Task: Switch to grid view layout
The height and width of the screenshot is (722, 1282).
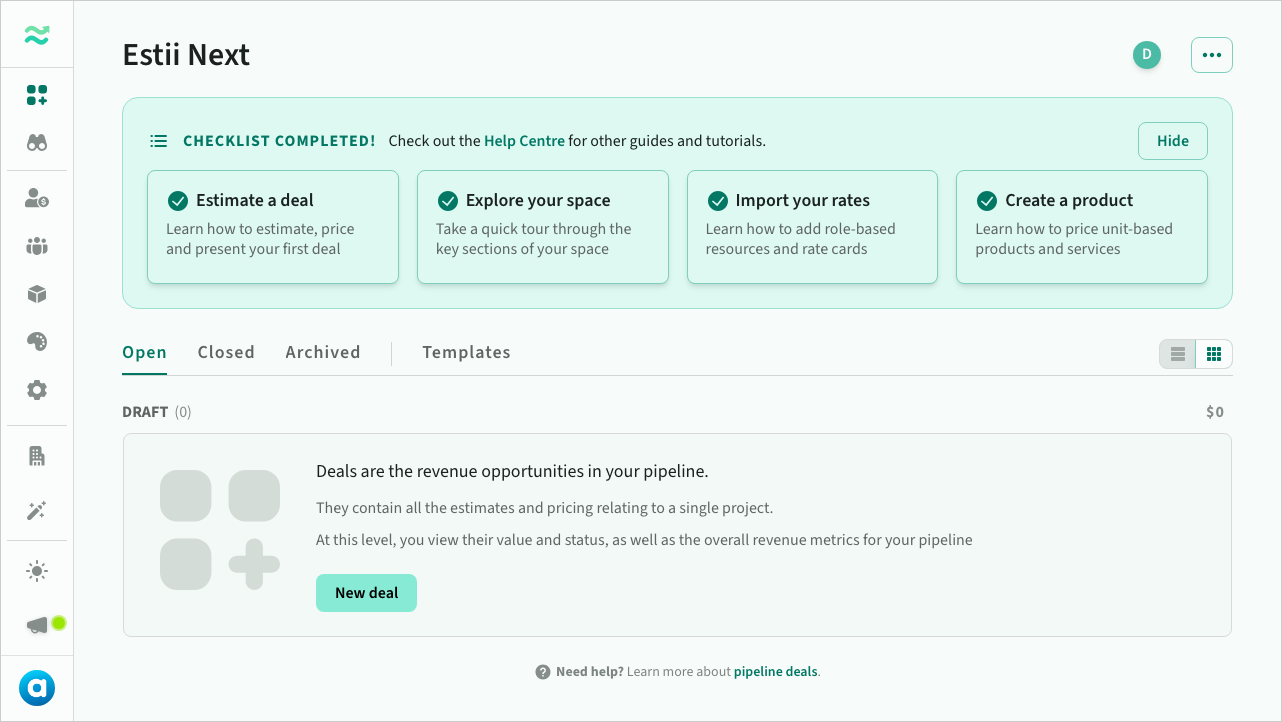Action: tap(1214, 354)
